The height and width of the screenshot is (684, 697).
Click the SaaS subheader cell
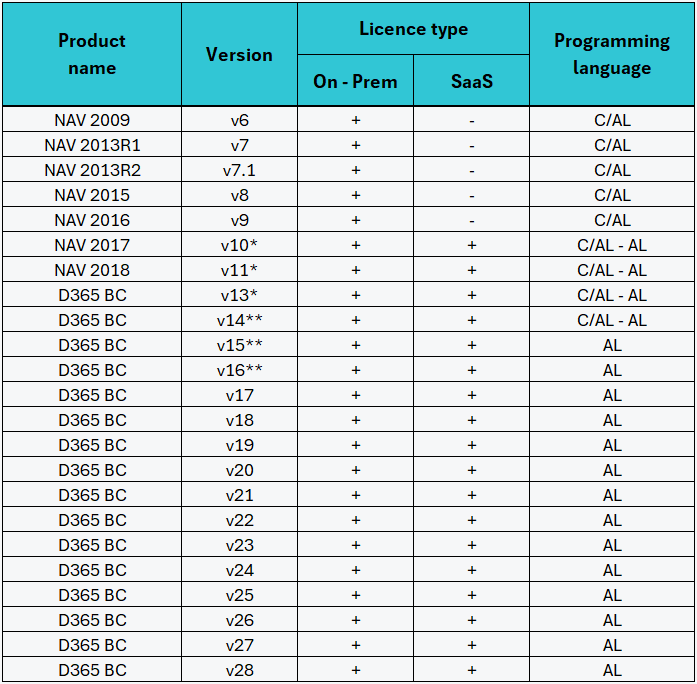(x=471, y=81)
